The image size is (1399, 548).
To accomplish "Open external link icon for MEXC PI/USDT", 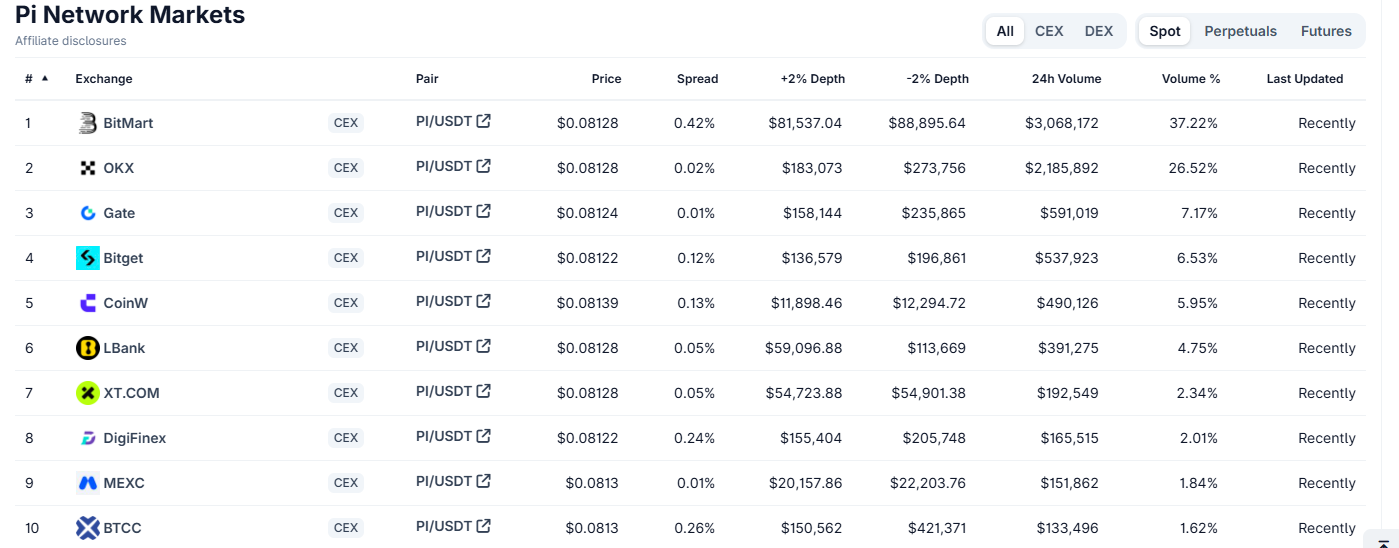I will coord(484,481).
